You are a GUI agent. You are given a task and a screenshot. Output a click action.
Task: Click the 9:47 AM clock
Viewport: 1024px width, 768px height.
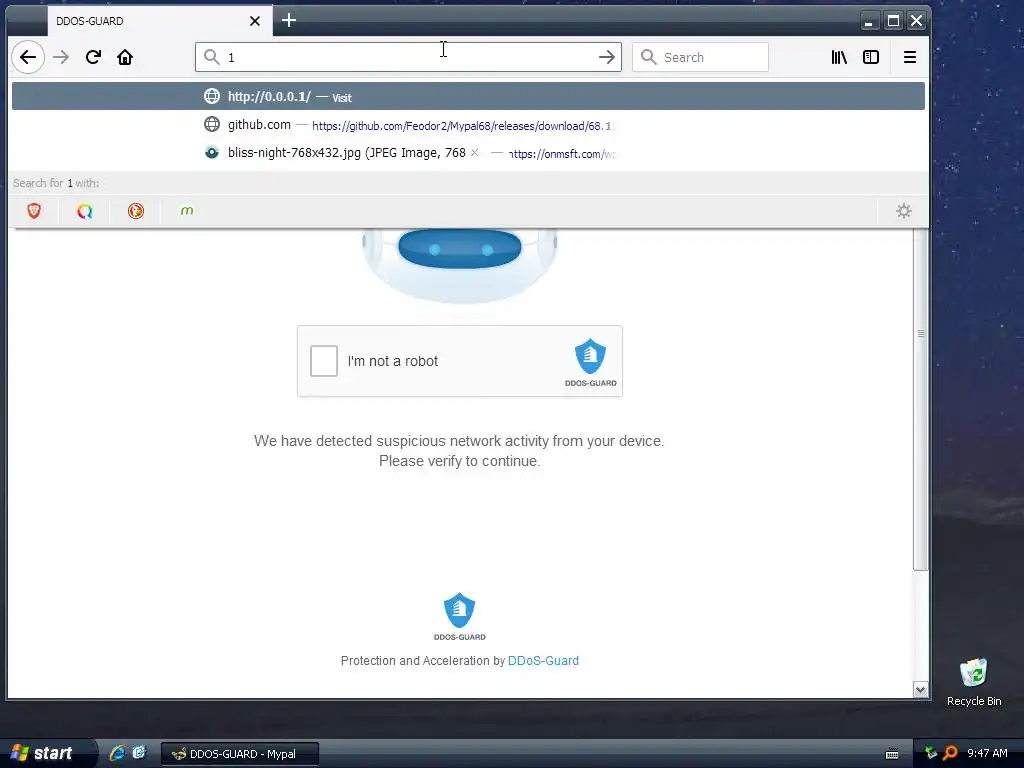click(987, 754)
